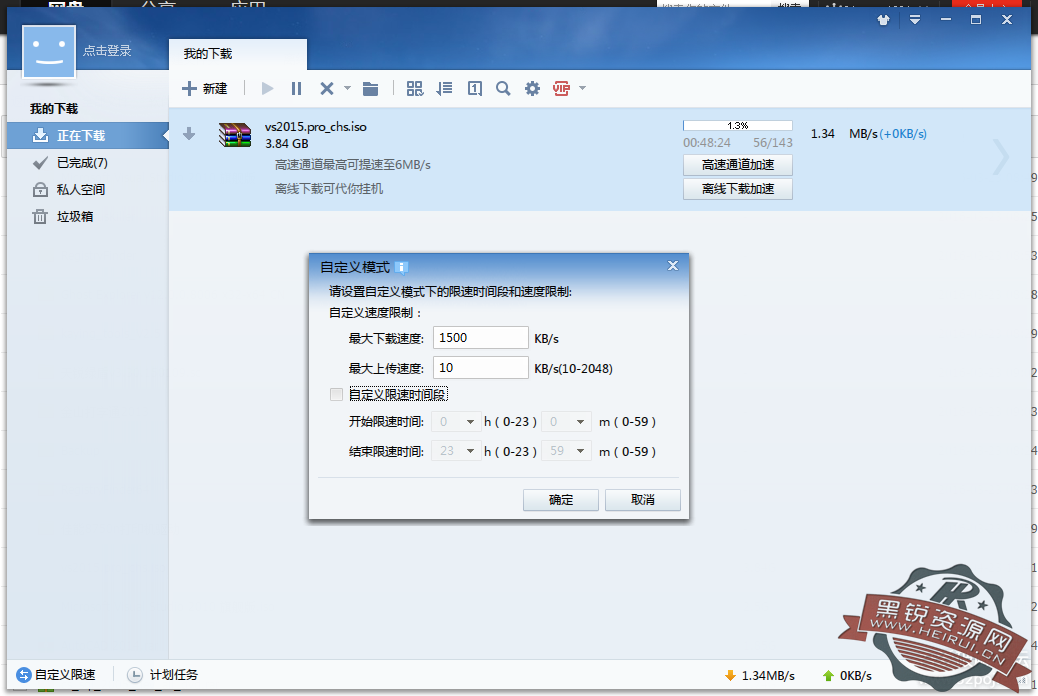
Task: Click the (+0KB/s) acceleration speed text
Action: tap(903, 134)
